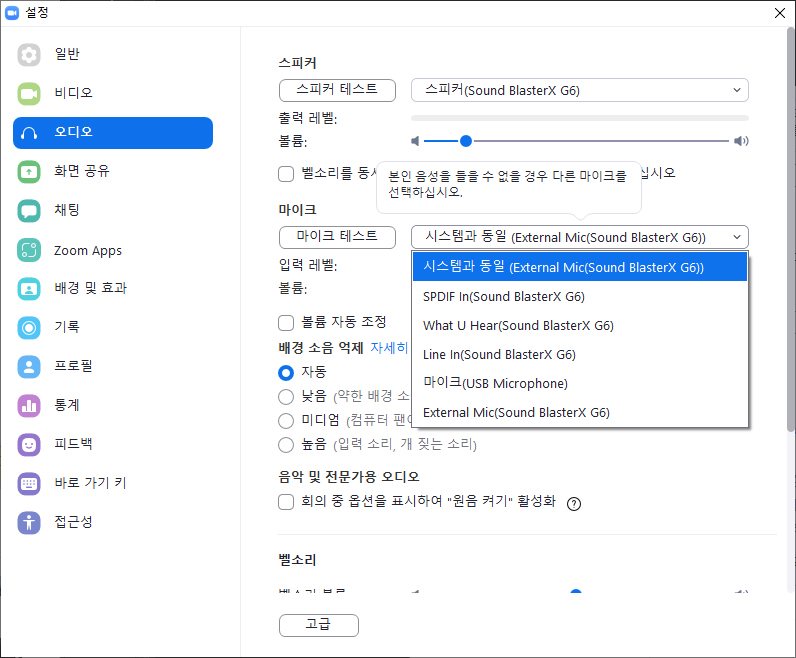Select 자동 noise suppression radio
796x658 pixels.
(286, 373)
